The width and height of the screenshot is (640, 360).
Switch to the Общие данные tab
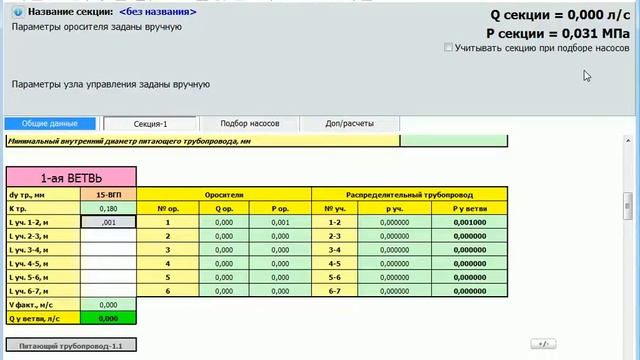click(x=50, y=123)
